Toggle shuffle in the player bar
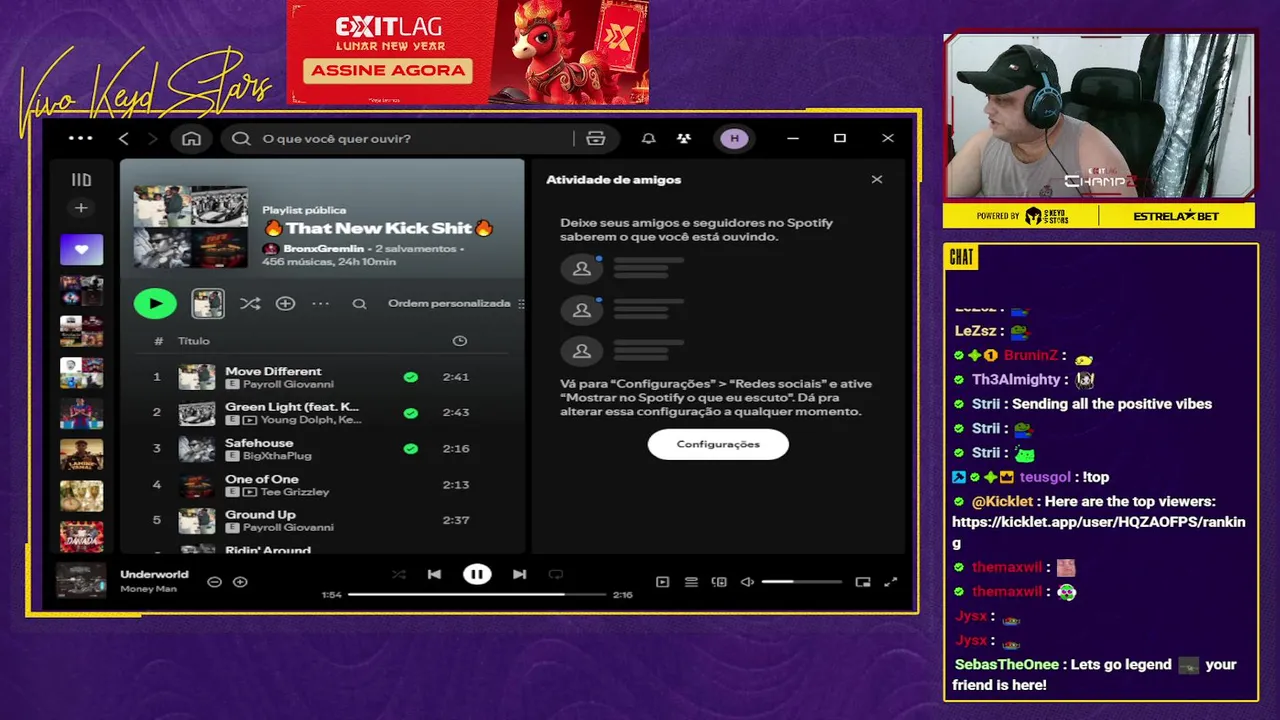 (399, 574)
